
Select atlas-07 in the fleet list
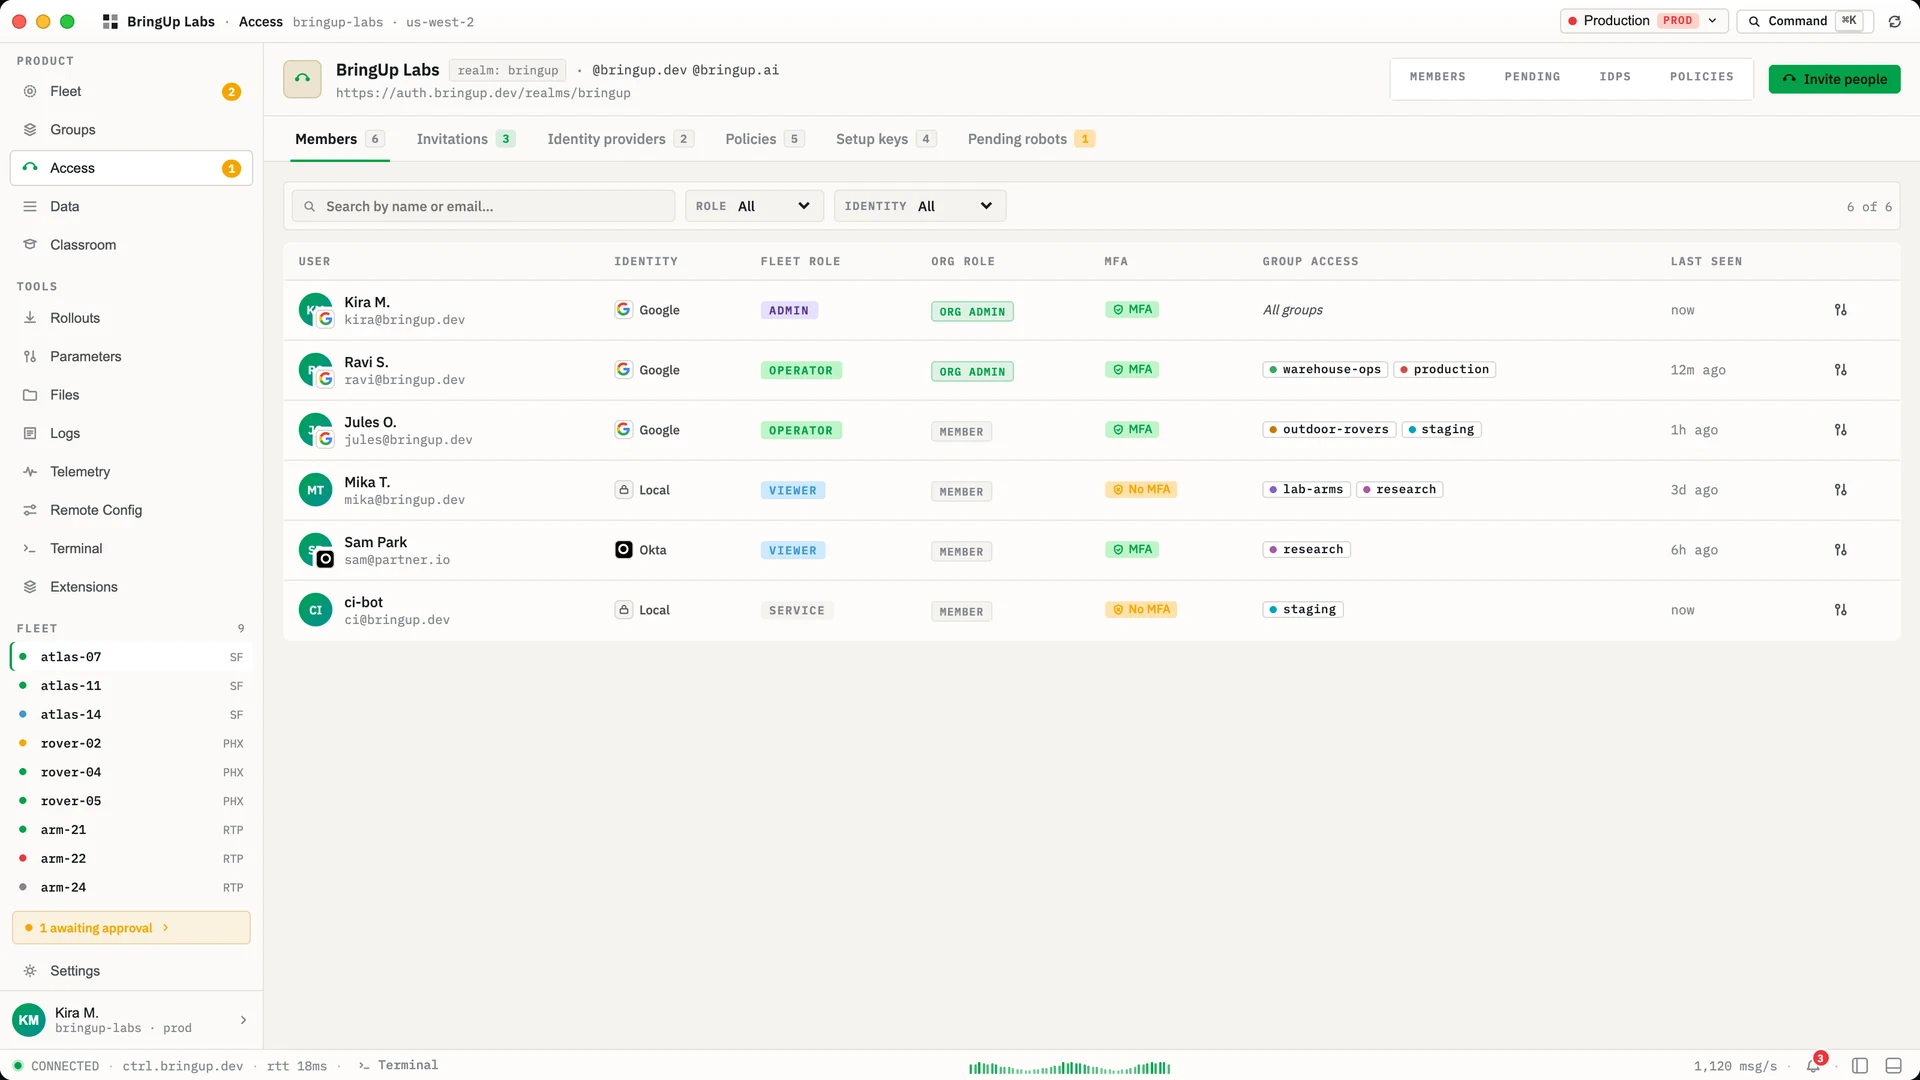131,657
